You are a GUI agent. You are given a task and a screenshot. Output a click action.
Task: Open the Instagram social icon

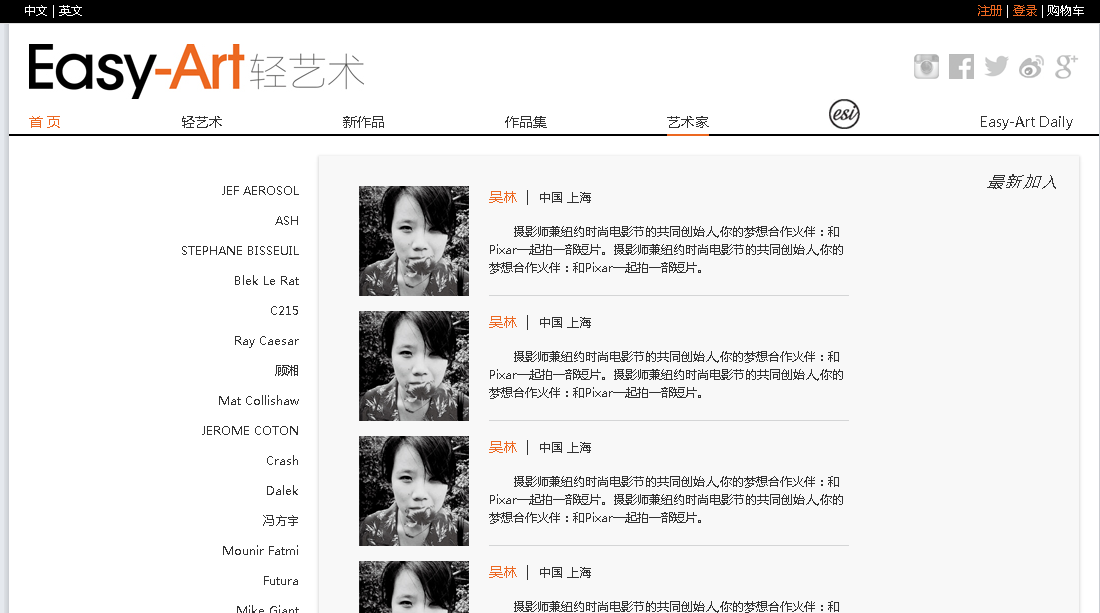coord(926,67)
